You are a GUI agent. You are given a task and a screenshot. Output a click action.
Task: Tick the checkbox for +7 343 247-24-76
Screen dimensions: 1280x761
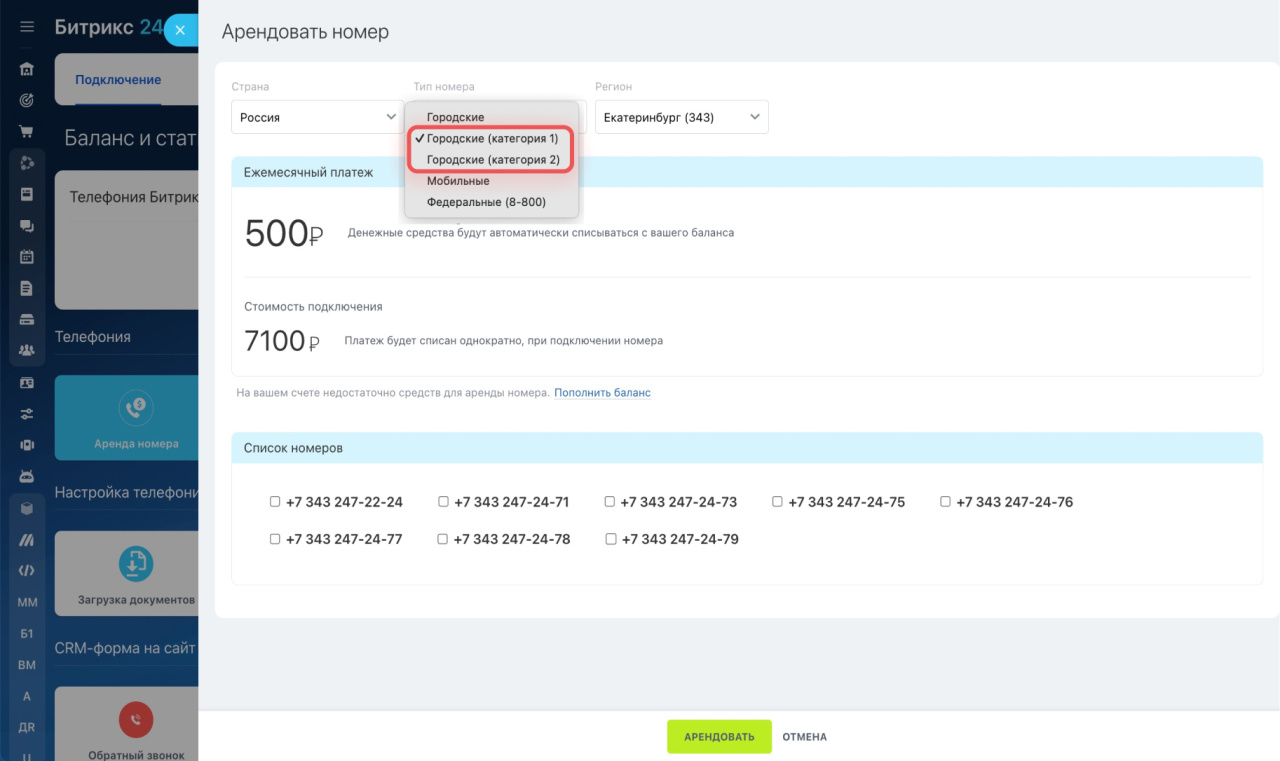(x=946, y=502)
